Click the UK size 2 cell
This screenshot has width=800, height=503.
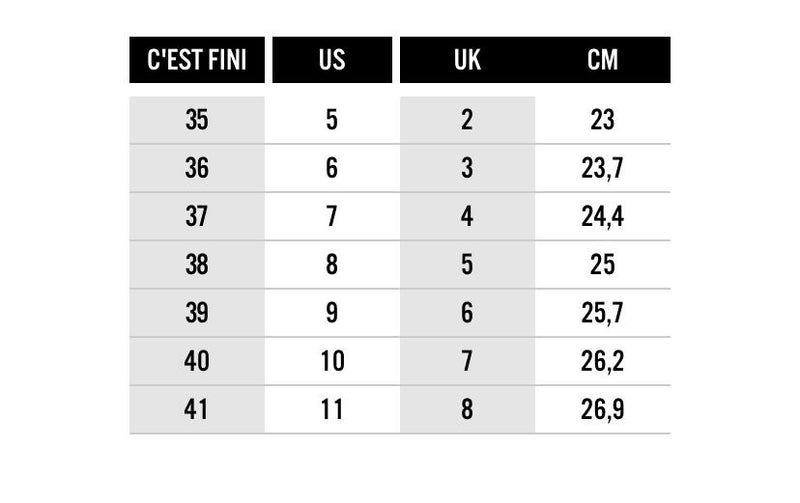click(466, 120)
